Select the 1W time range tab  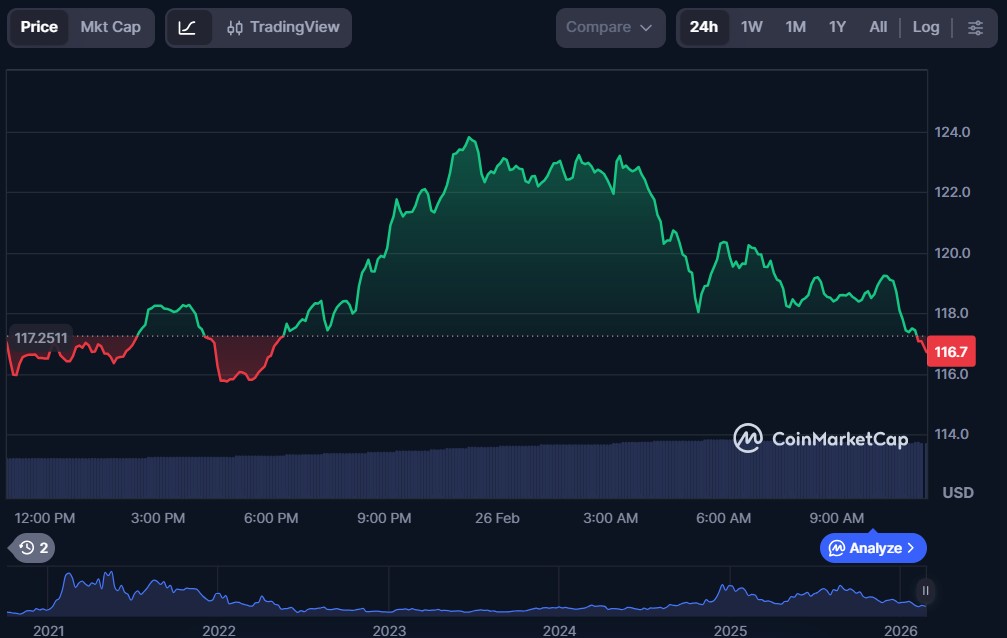click(x=751, y=27)
